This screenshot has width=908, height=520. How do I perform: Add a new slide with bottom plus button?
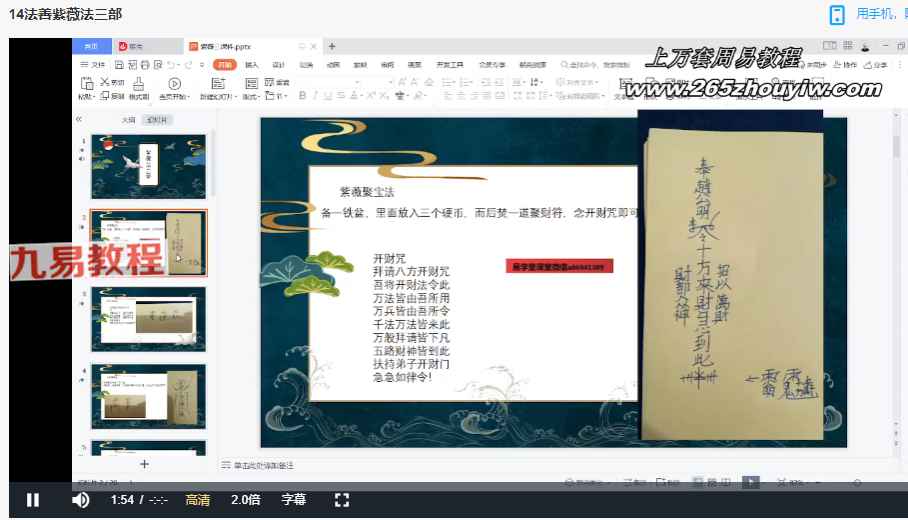[144, 464]
